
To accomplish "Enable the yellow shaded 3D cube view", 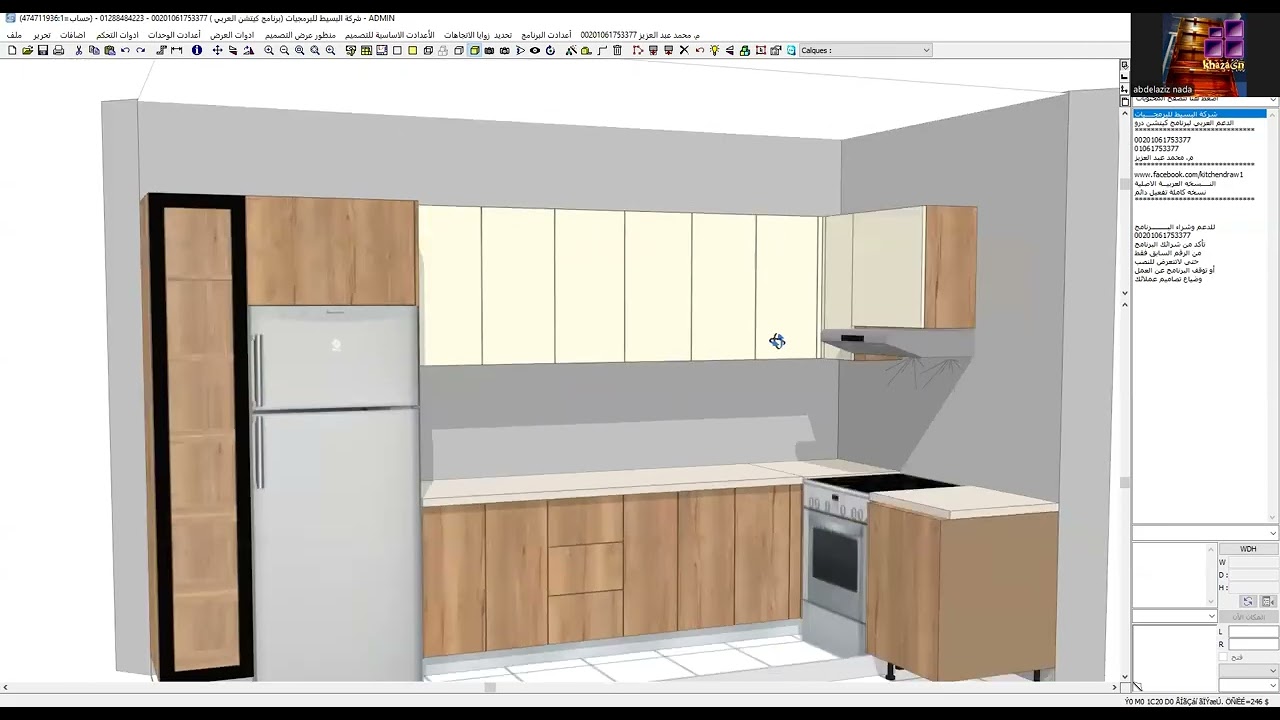I will pyautogui.click(x=475, y=50).
